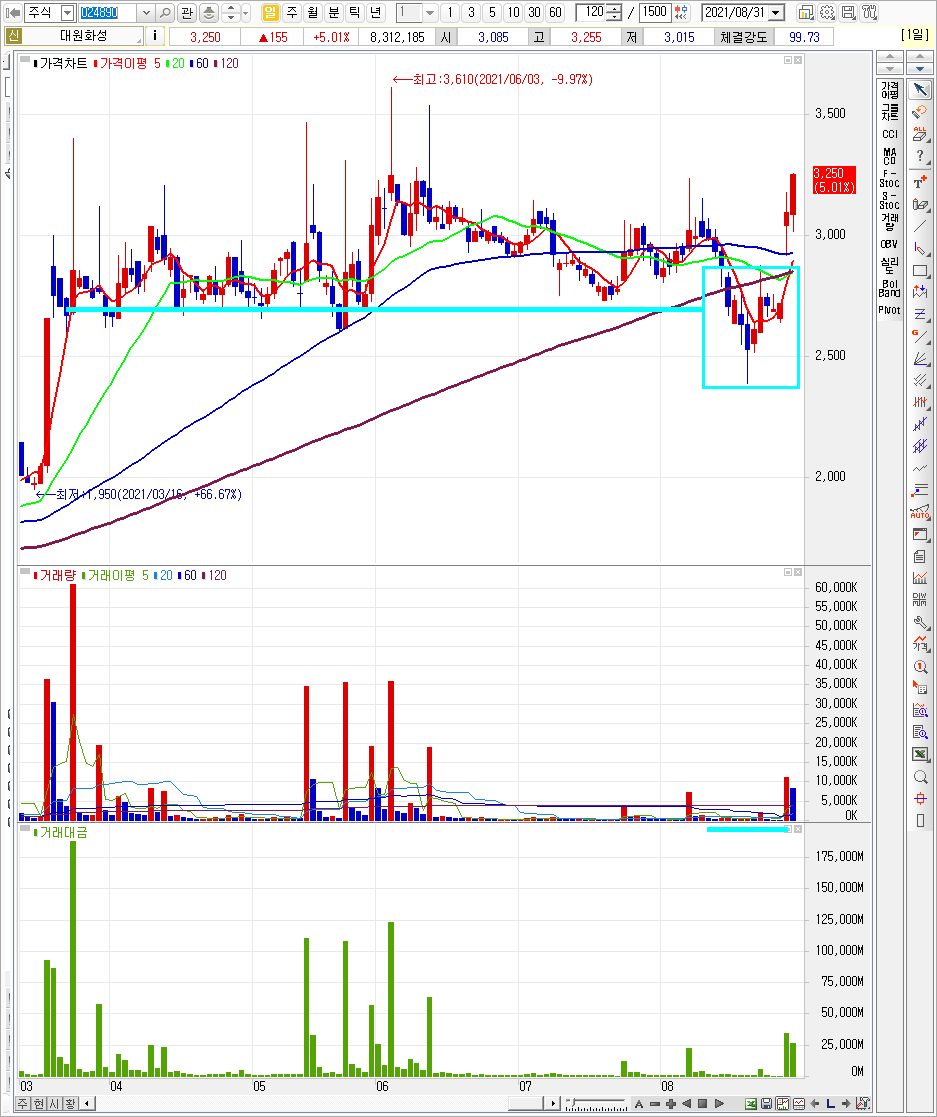This screenshot has height=1117, width=937.
Task: Erase all drawings with the ALL eraser icon
Action: click(x=920, y=134)
